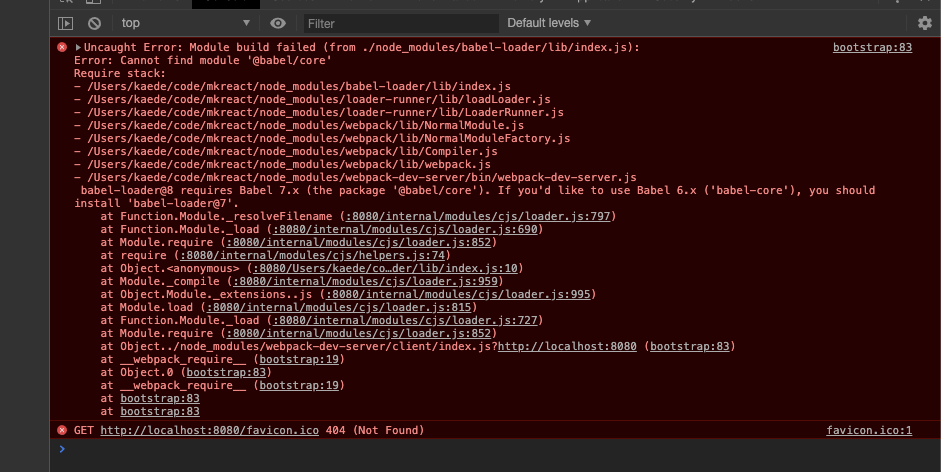This screenshot has width=941, height=472.
Task: Collapse the Uncaught Error message triangle
Action: (x=78, y=47)
